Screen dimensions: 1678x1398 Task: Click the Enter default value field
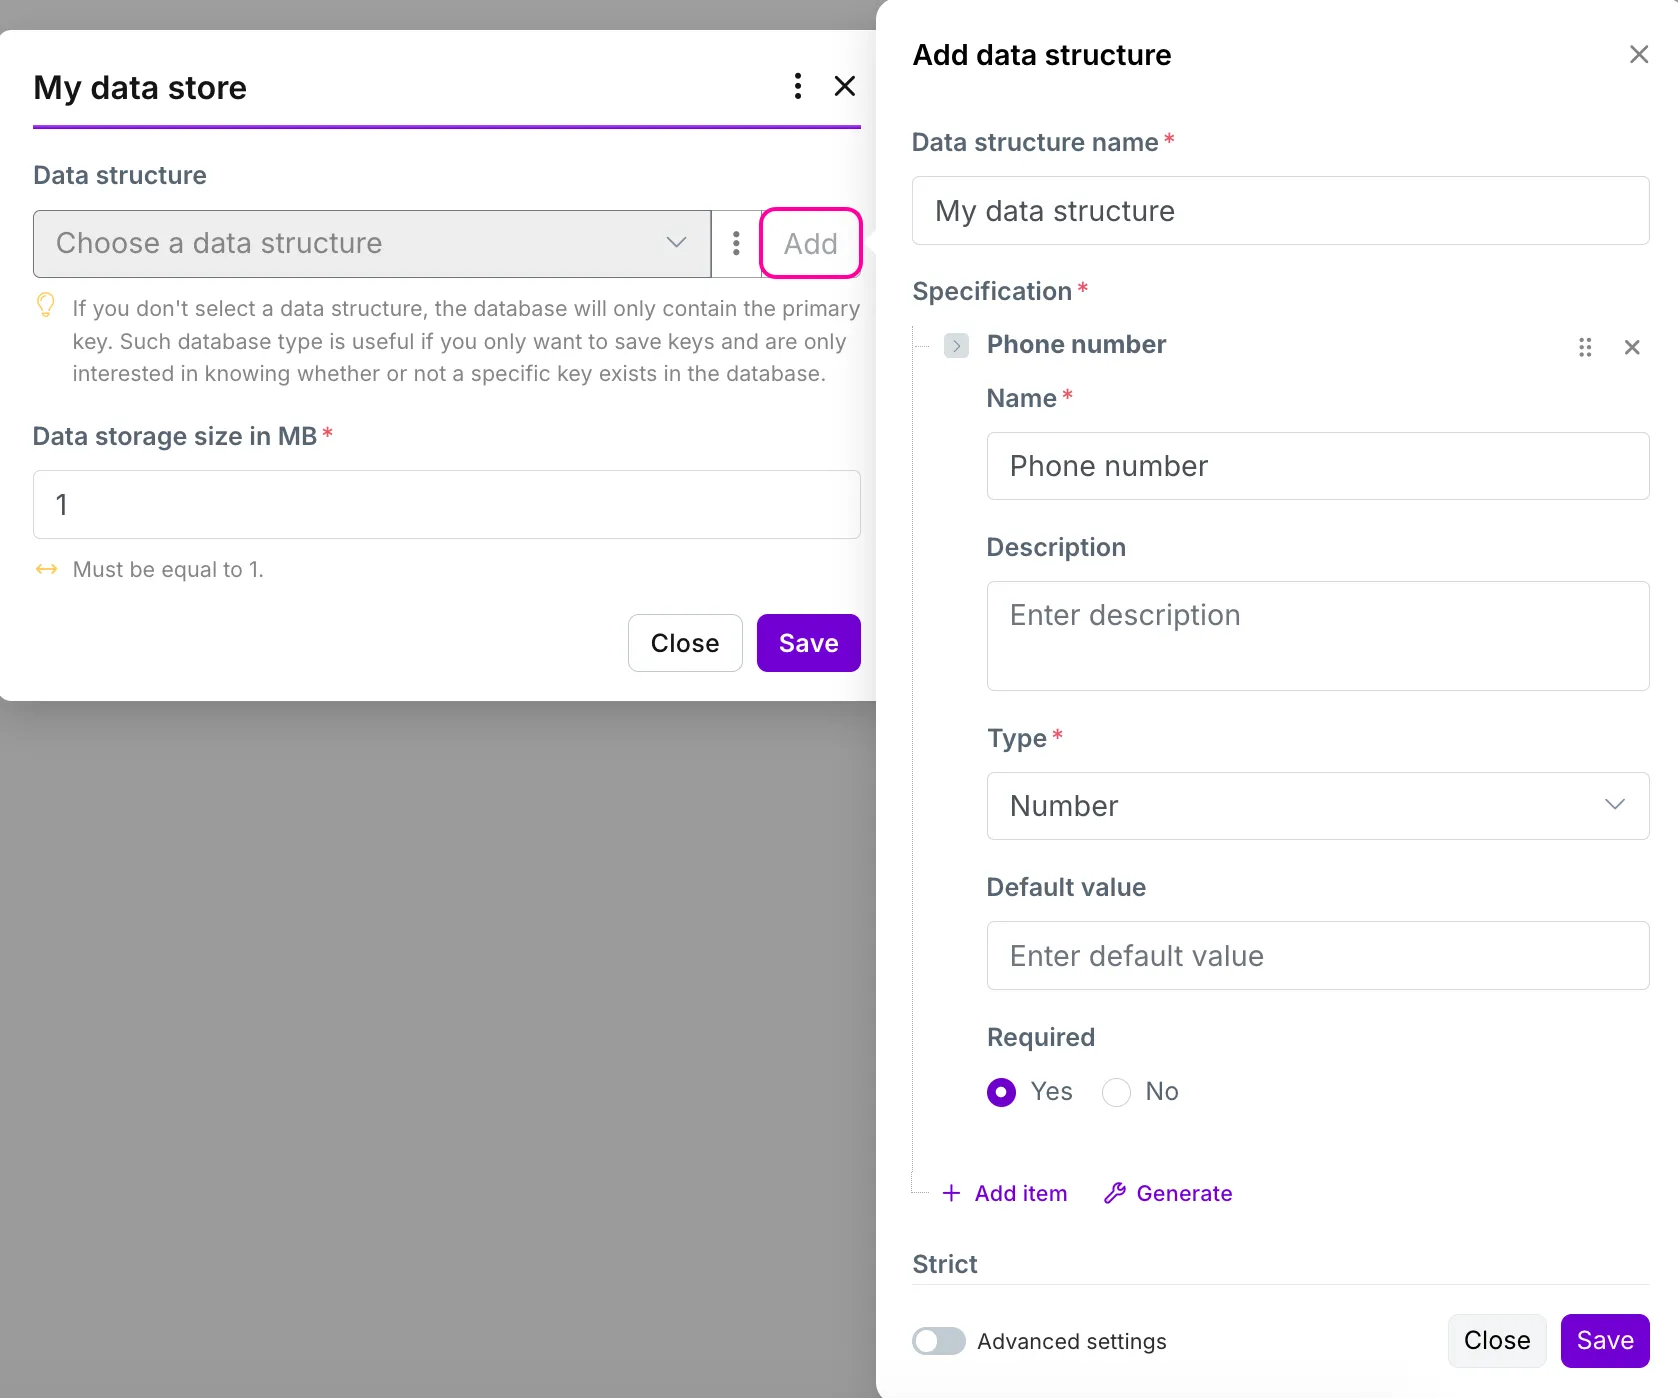[1317, 956]
